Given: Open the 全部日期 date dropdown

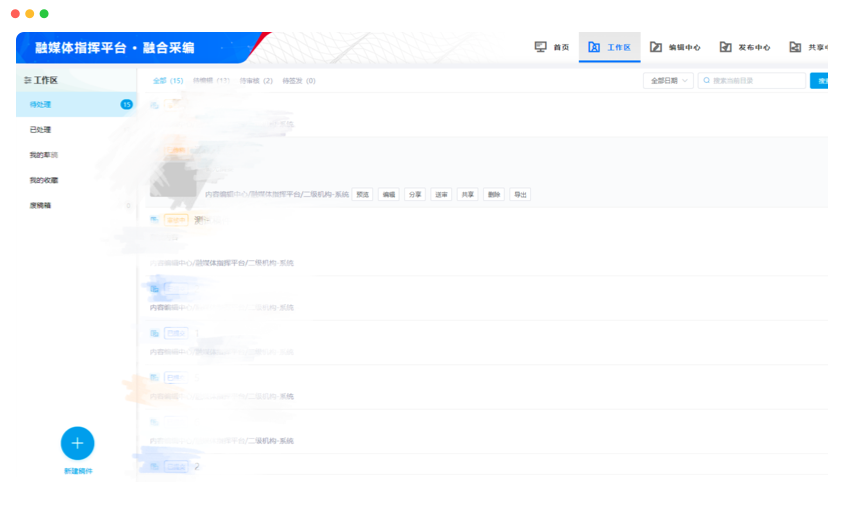Looking at the screenshot, I should (668, 81).
